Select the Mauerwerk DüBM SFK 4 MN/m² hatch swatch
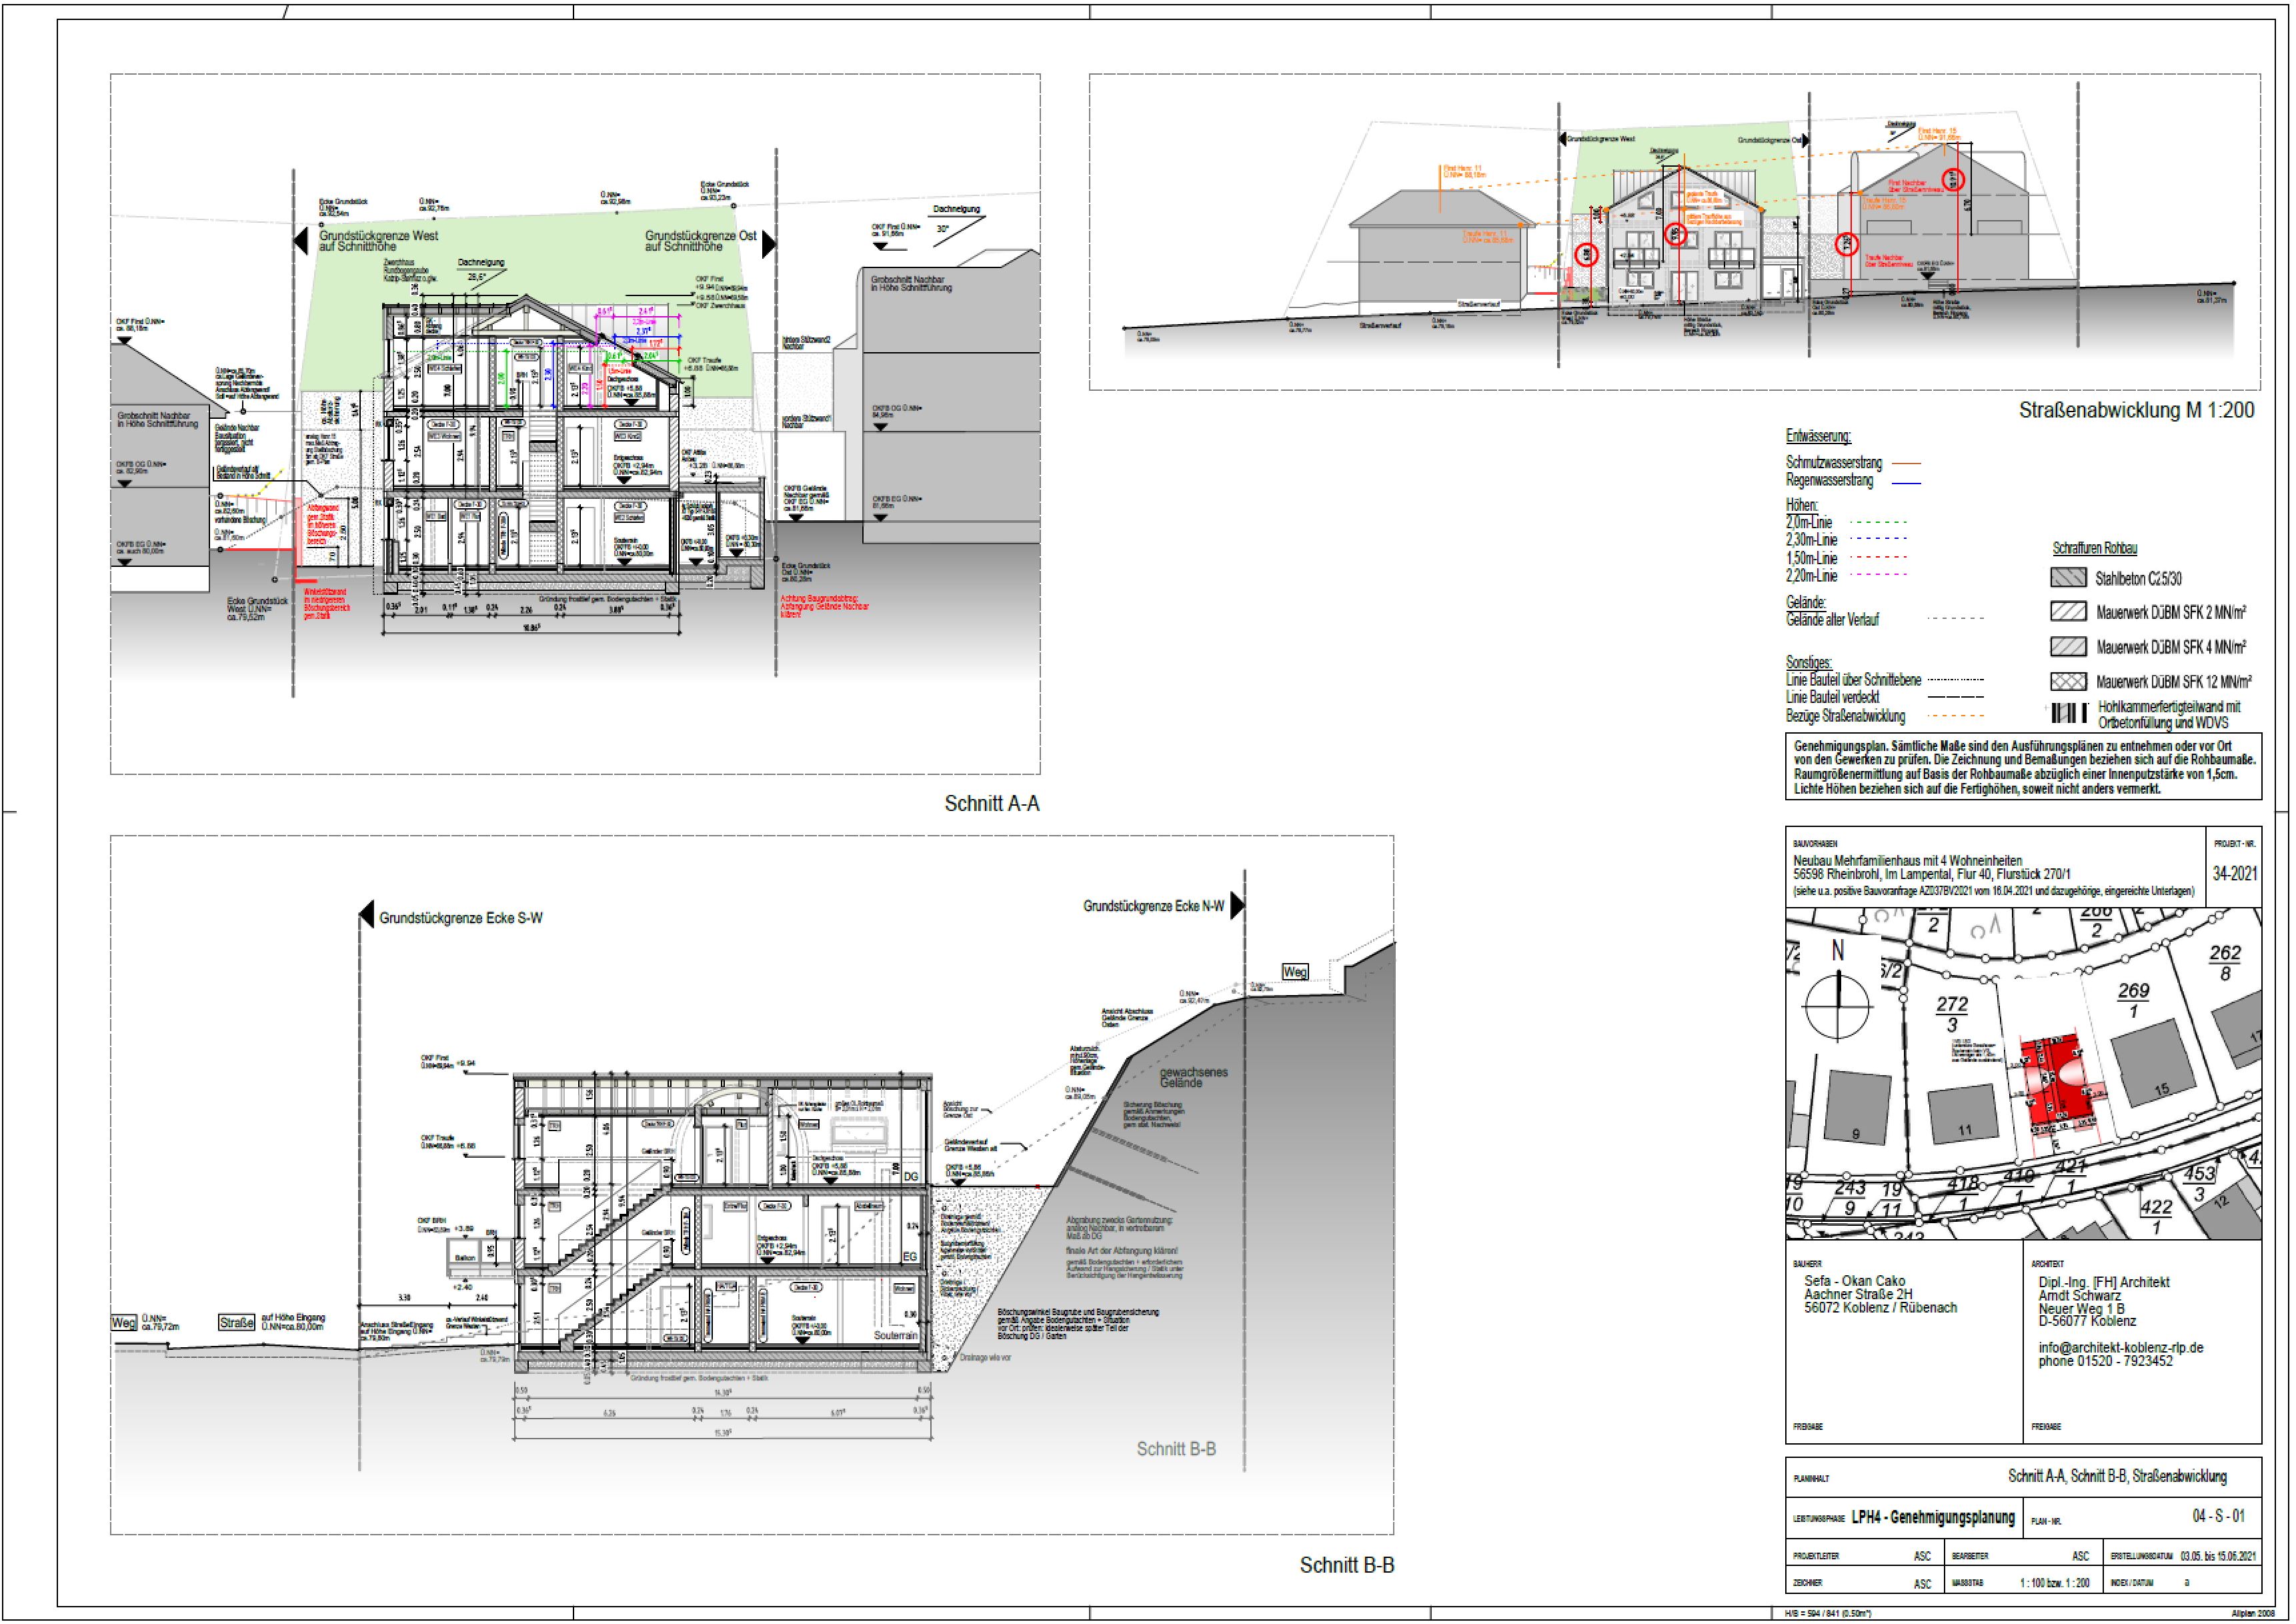The width and height of the screenshot is (2296, 1624). pos(2068,646)
